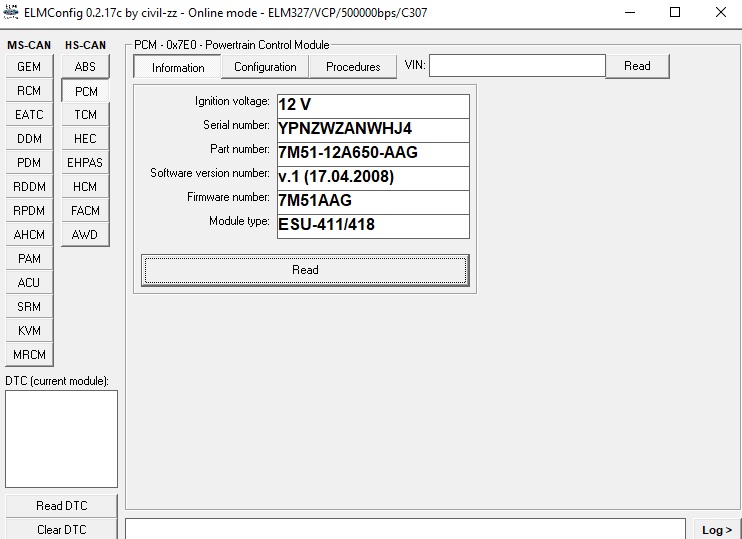Select the HEC module button
This screenshot has width=742, height=539.
(85, 139)
